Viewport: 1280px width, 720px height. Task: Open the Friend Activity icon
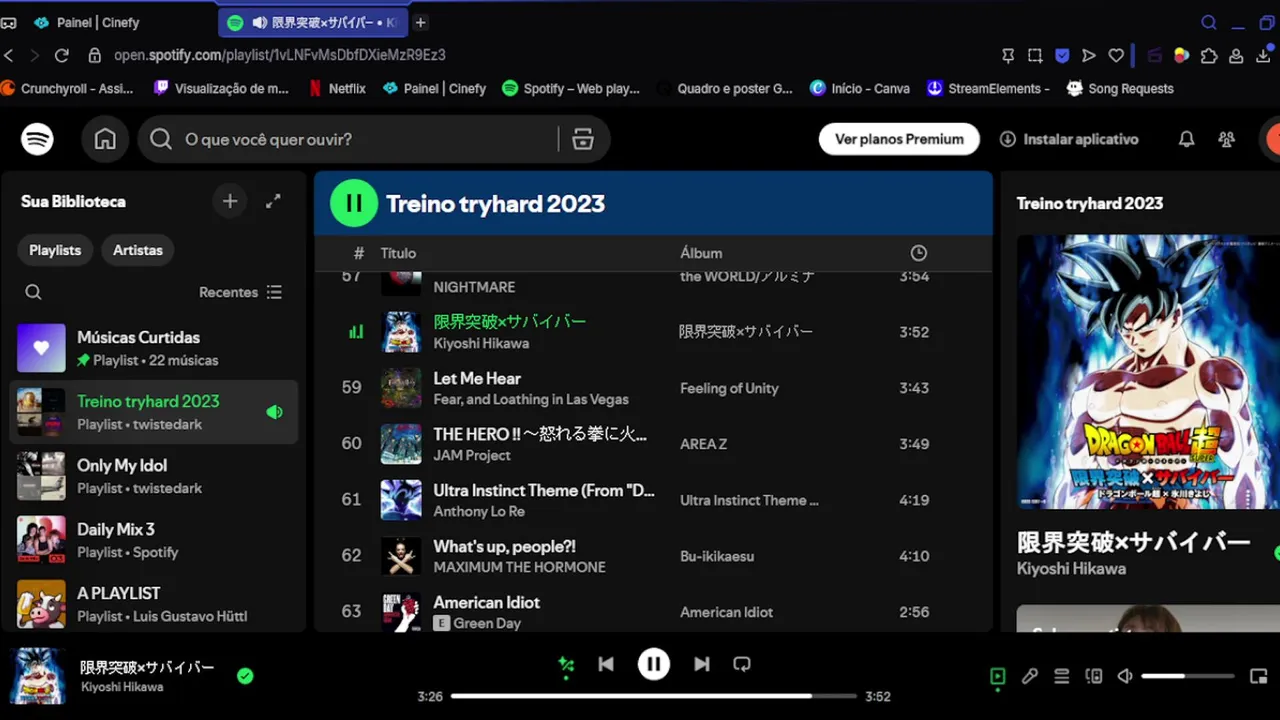[1226, 139]
